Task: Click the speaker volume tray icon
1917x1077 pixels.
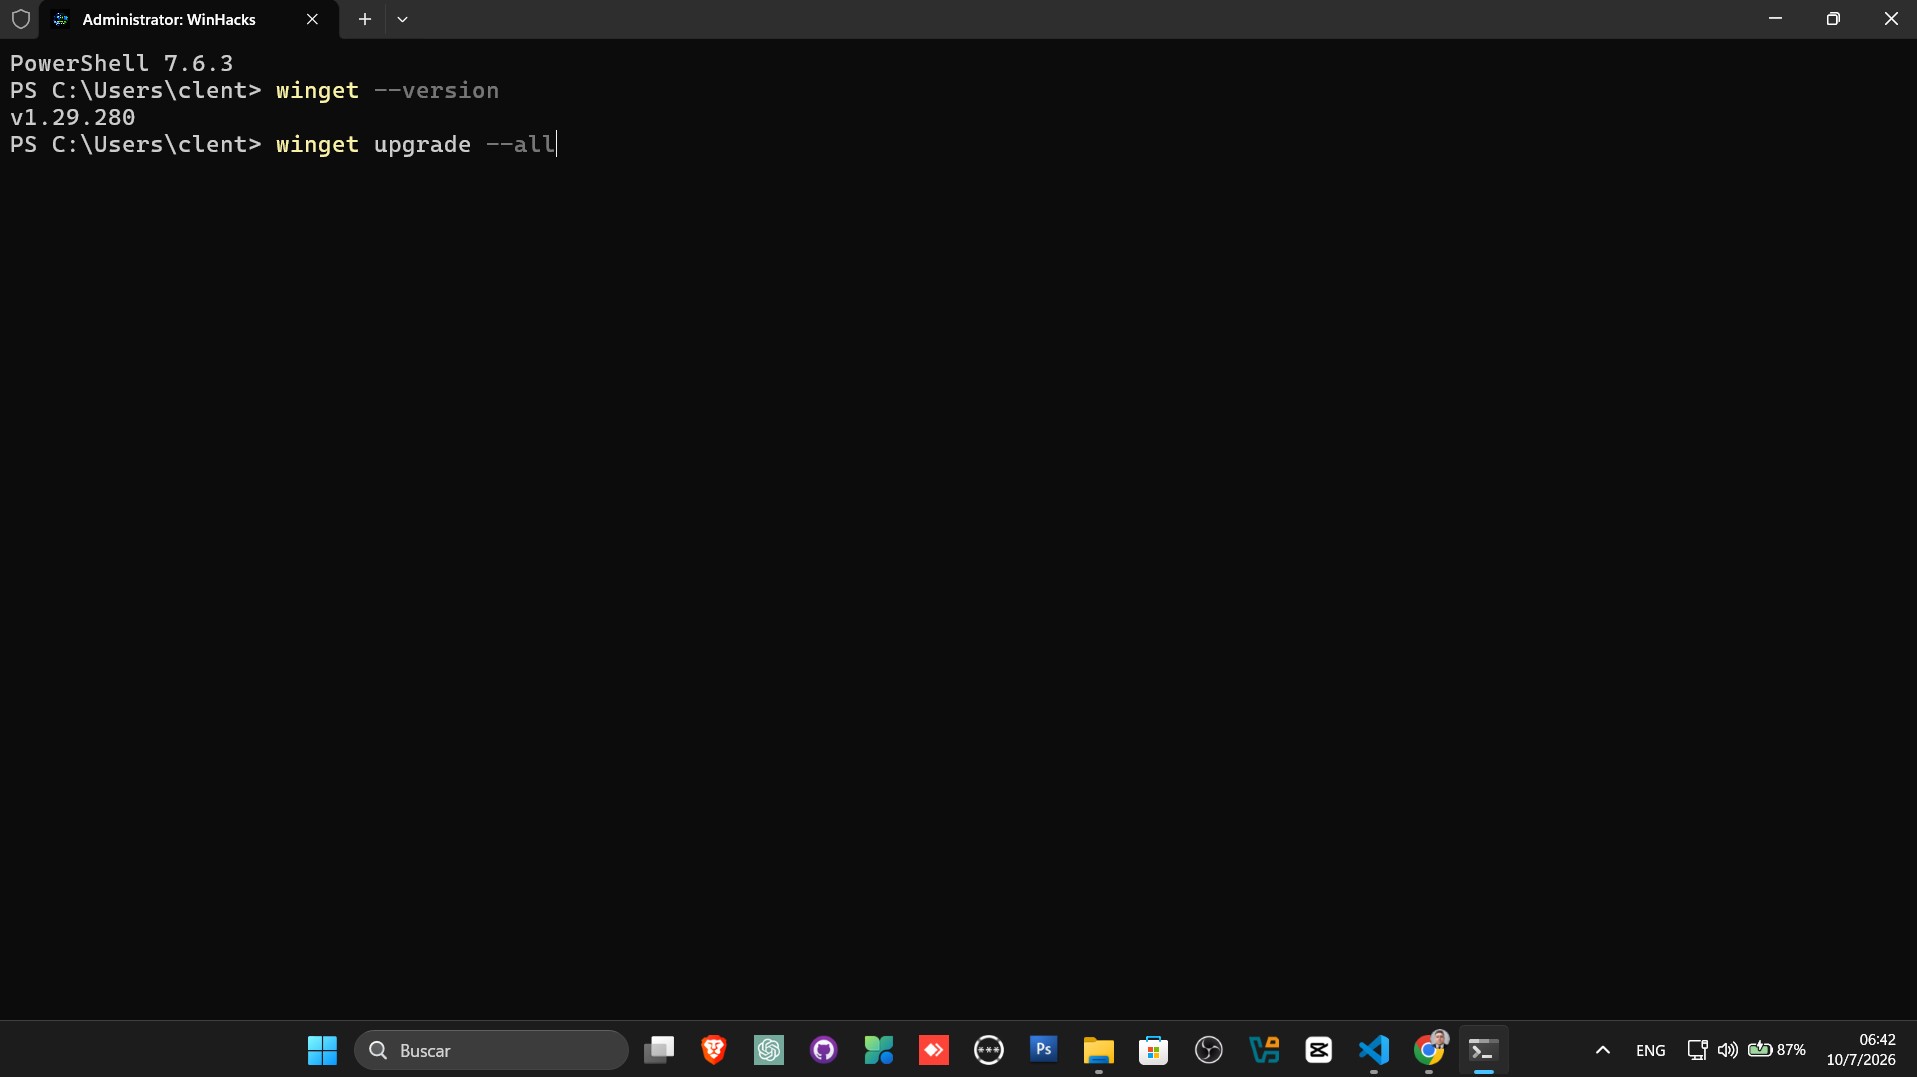Action: click(x=1728, y=1050)
